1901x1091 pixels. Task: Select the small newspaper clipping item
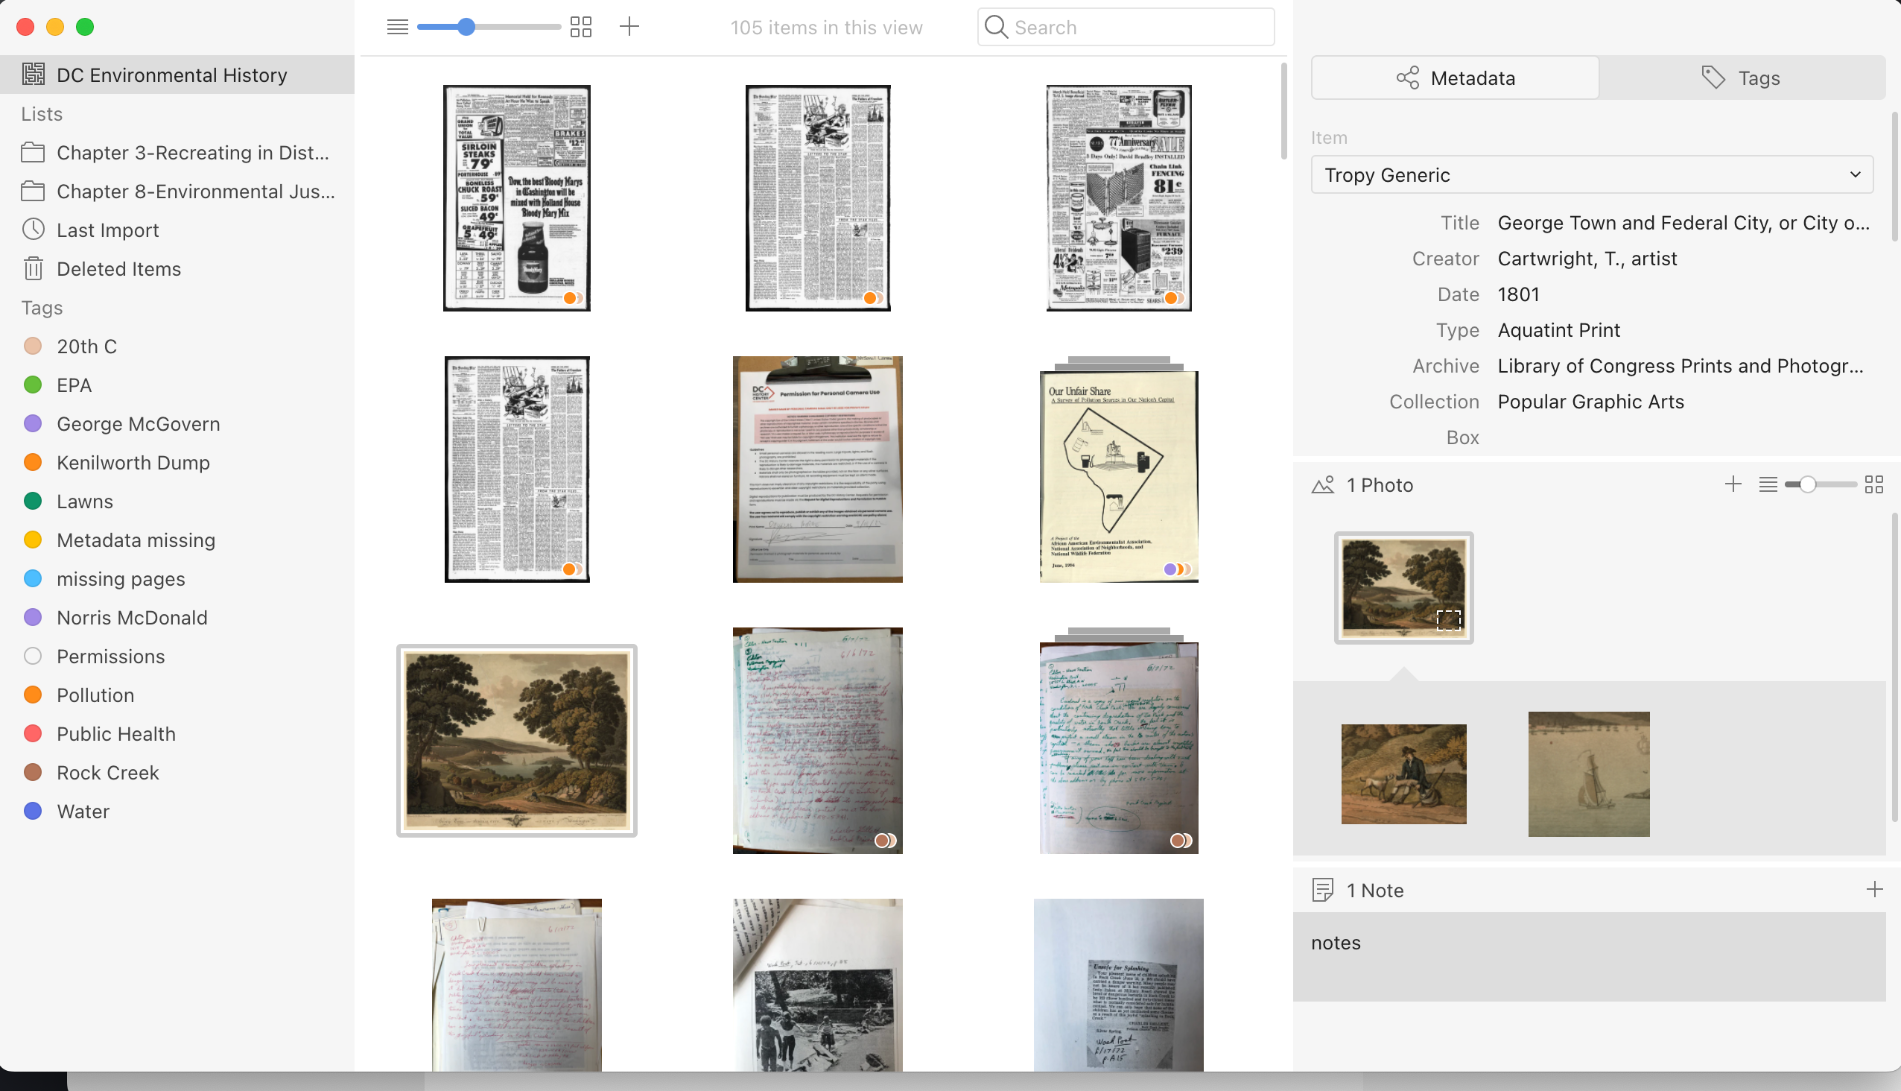(1119, 985)
